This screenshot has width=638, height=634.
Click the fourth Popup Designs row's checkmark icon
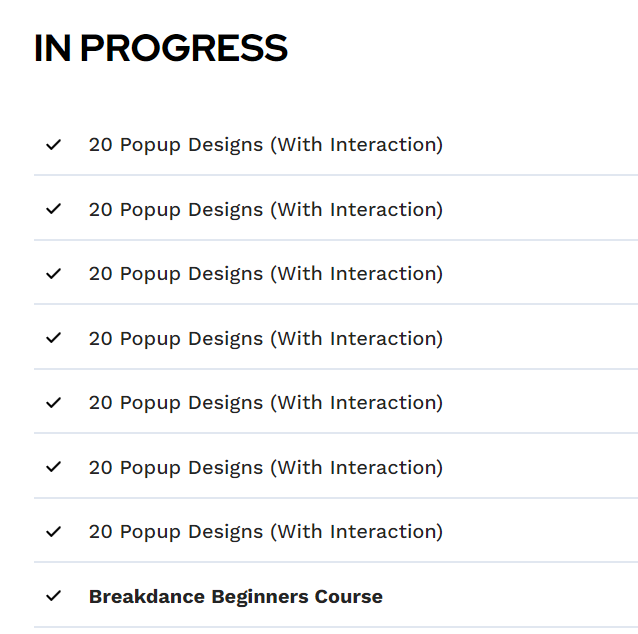pyautogui.click(x=54, y=338)
